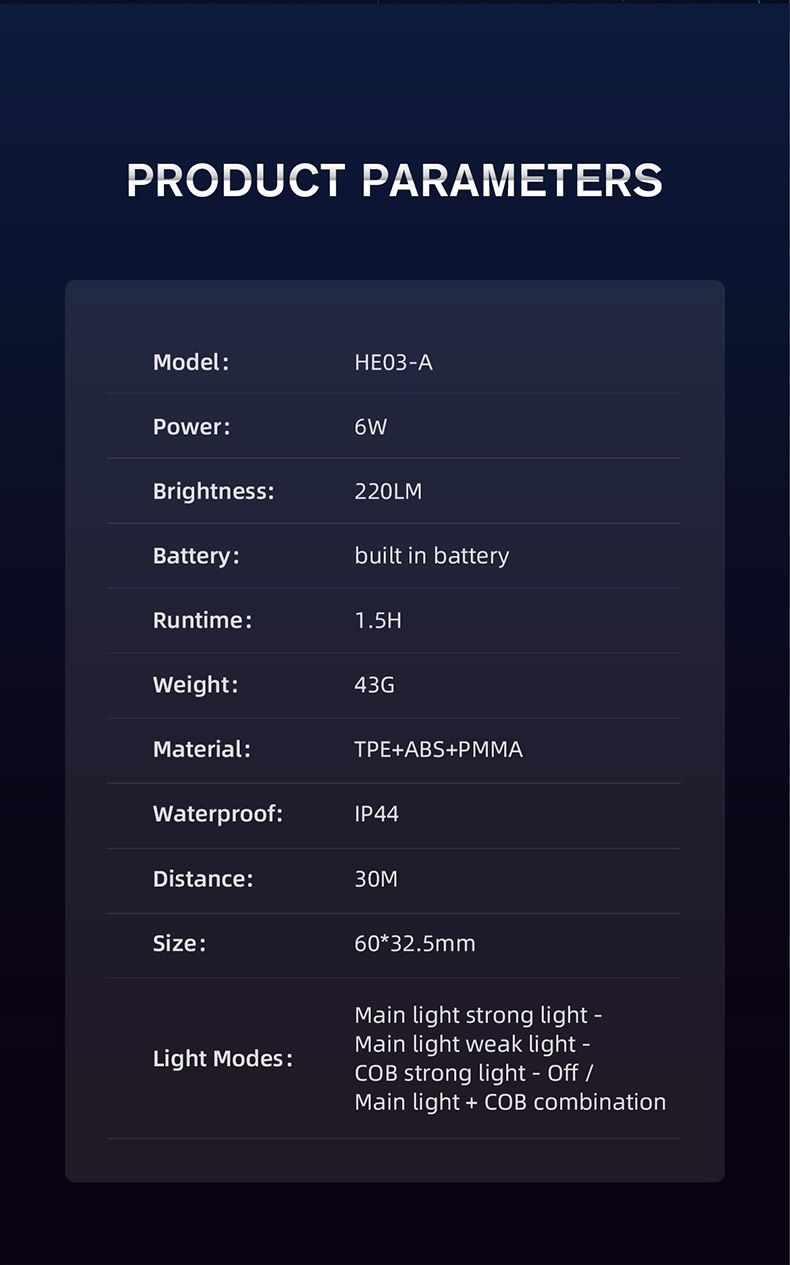
Task: Select the Weight label
Action: pos(195,685)
